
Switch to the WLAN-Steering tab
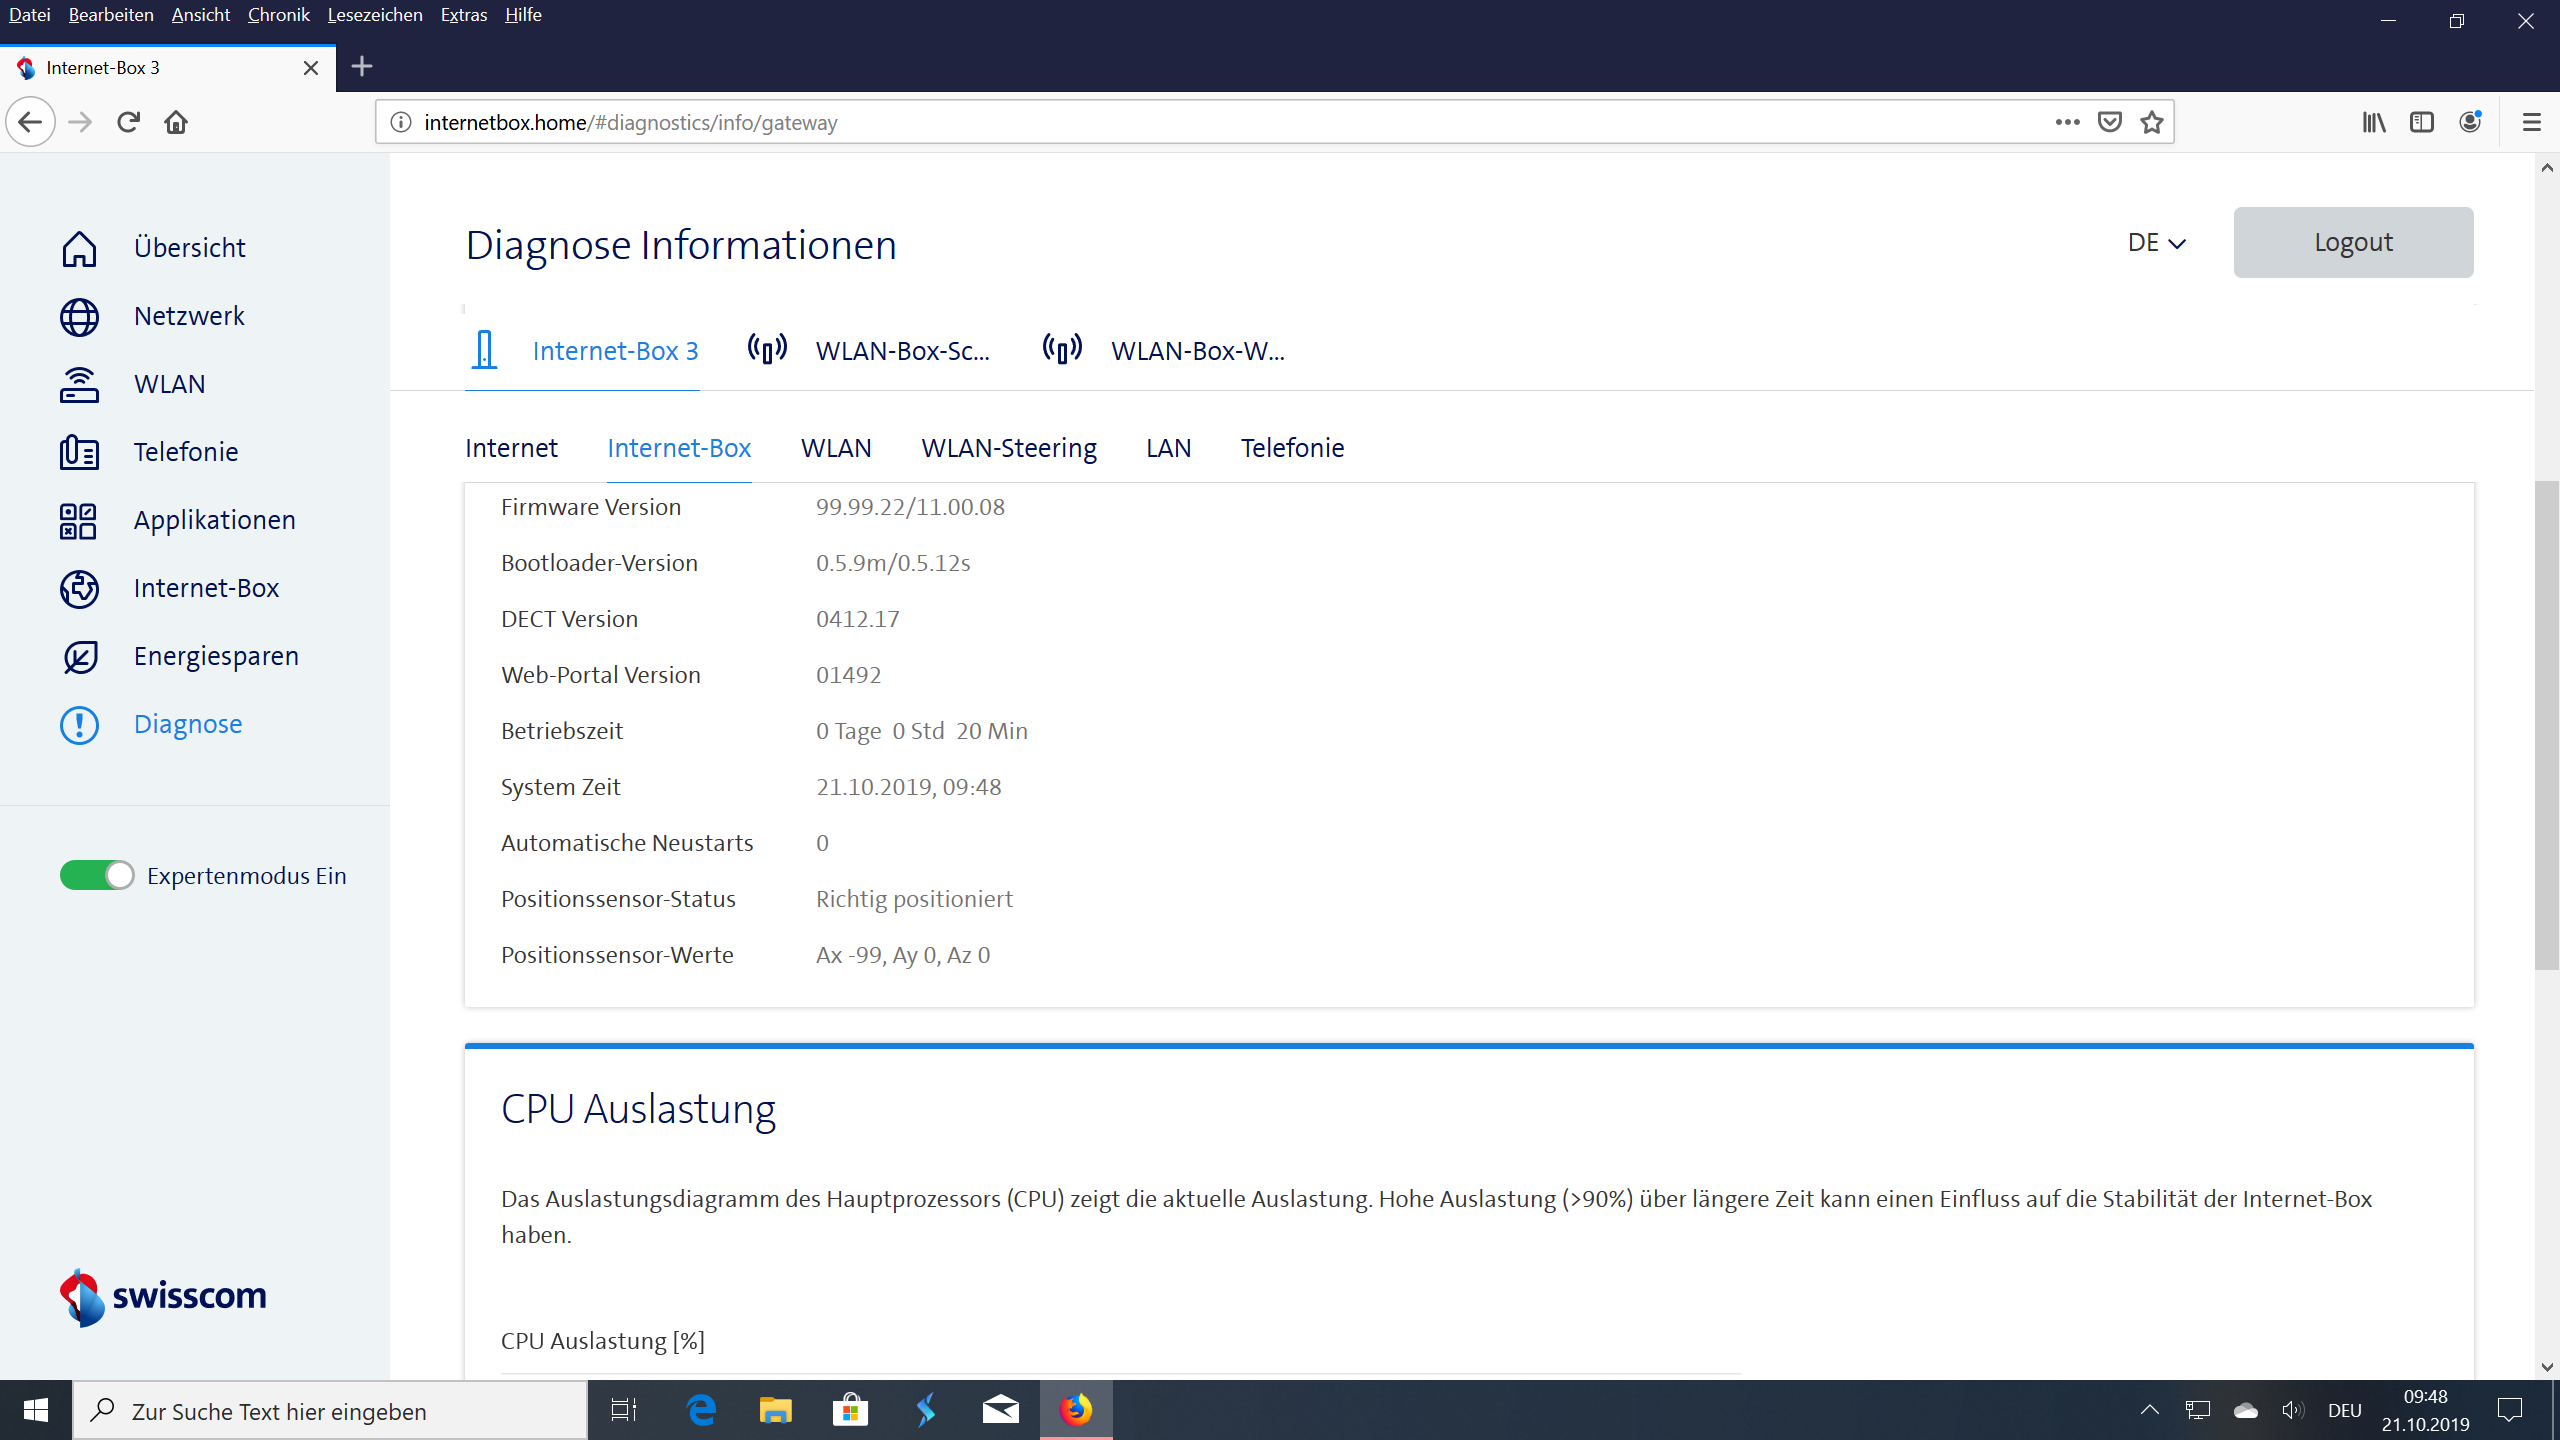click(x=1009, y=448)
